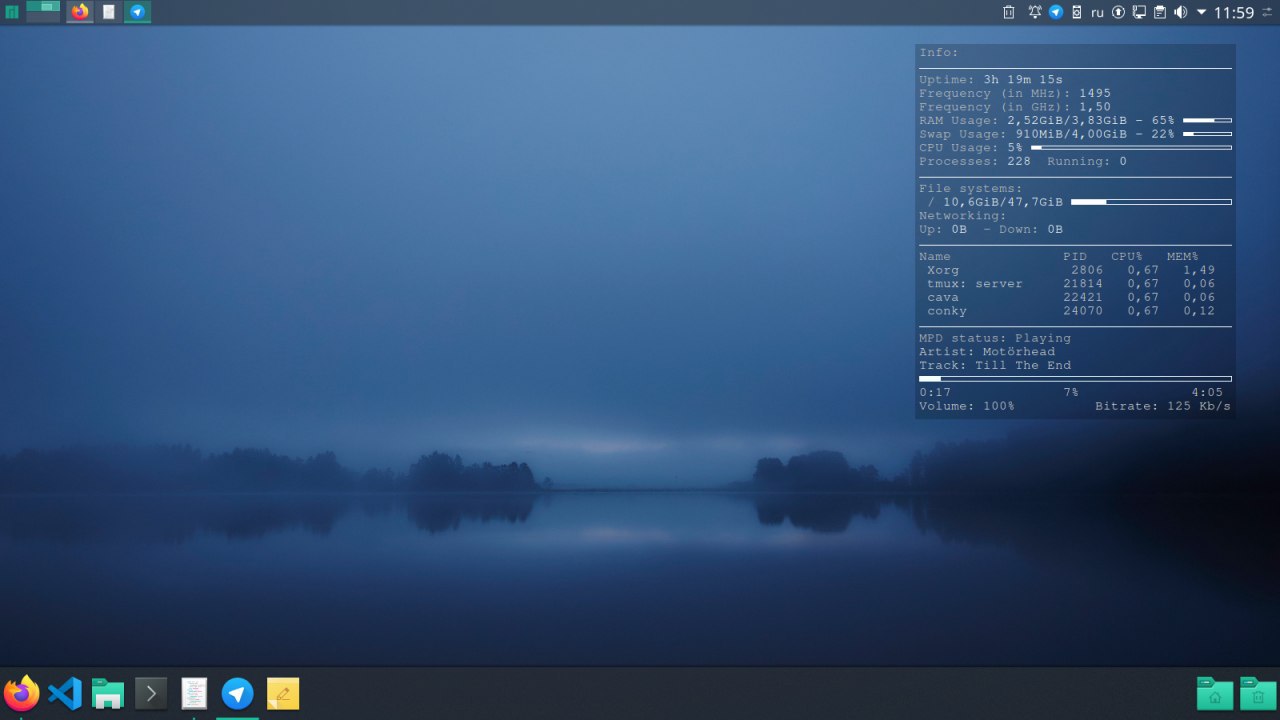The image size is (1280, 720).
Task: Open panel settings via the sliders icon
Action: [1268, 12]
